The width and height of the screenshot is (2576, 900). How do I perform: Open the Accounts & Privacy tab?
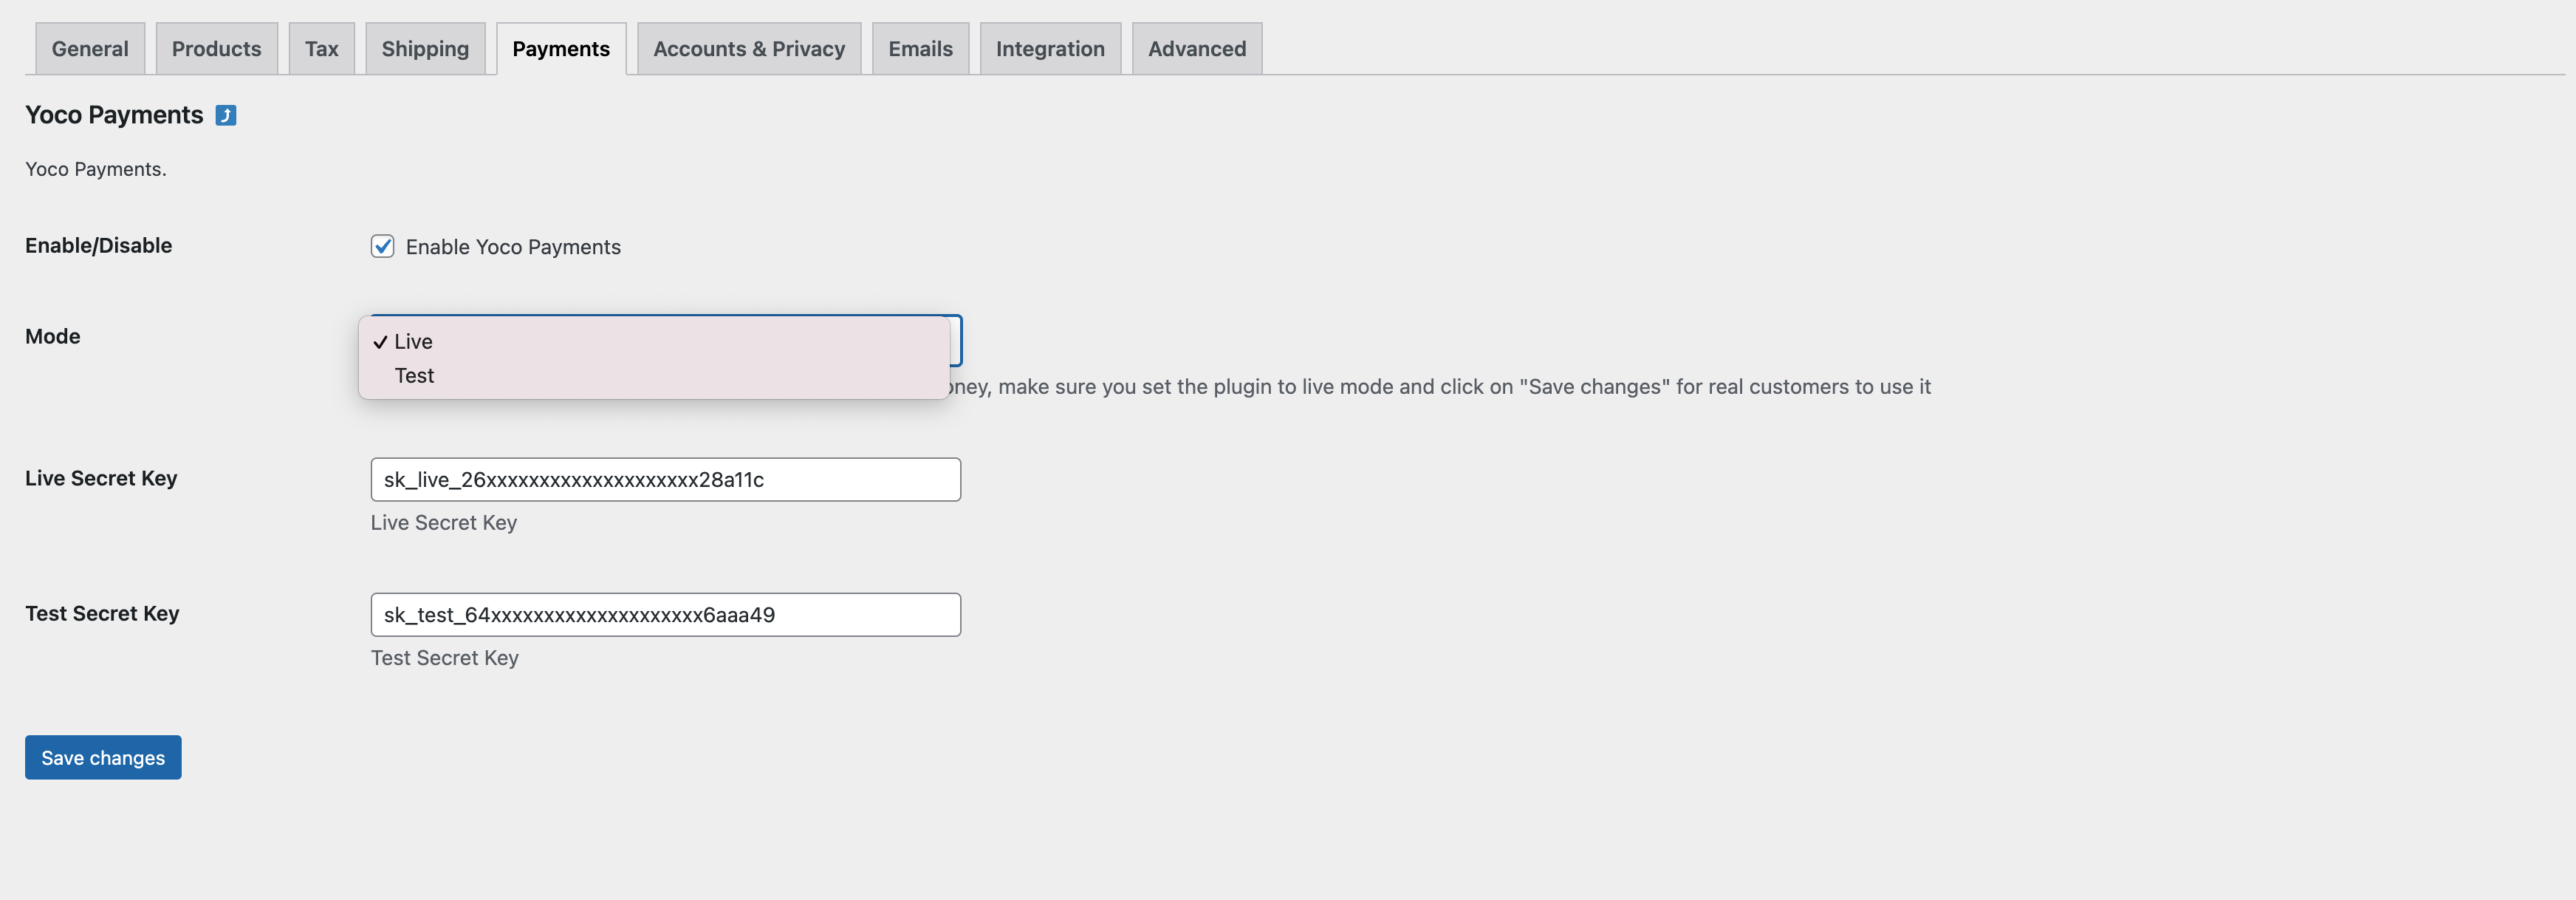(x=749, y=49)
